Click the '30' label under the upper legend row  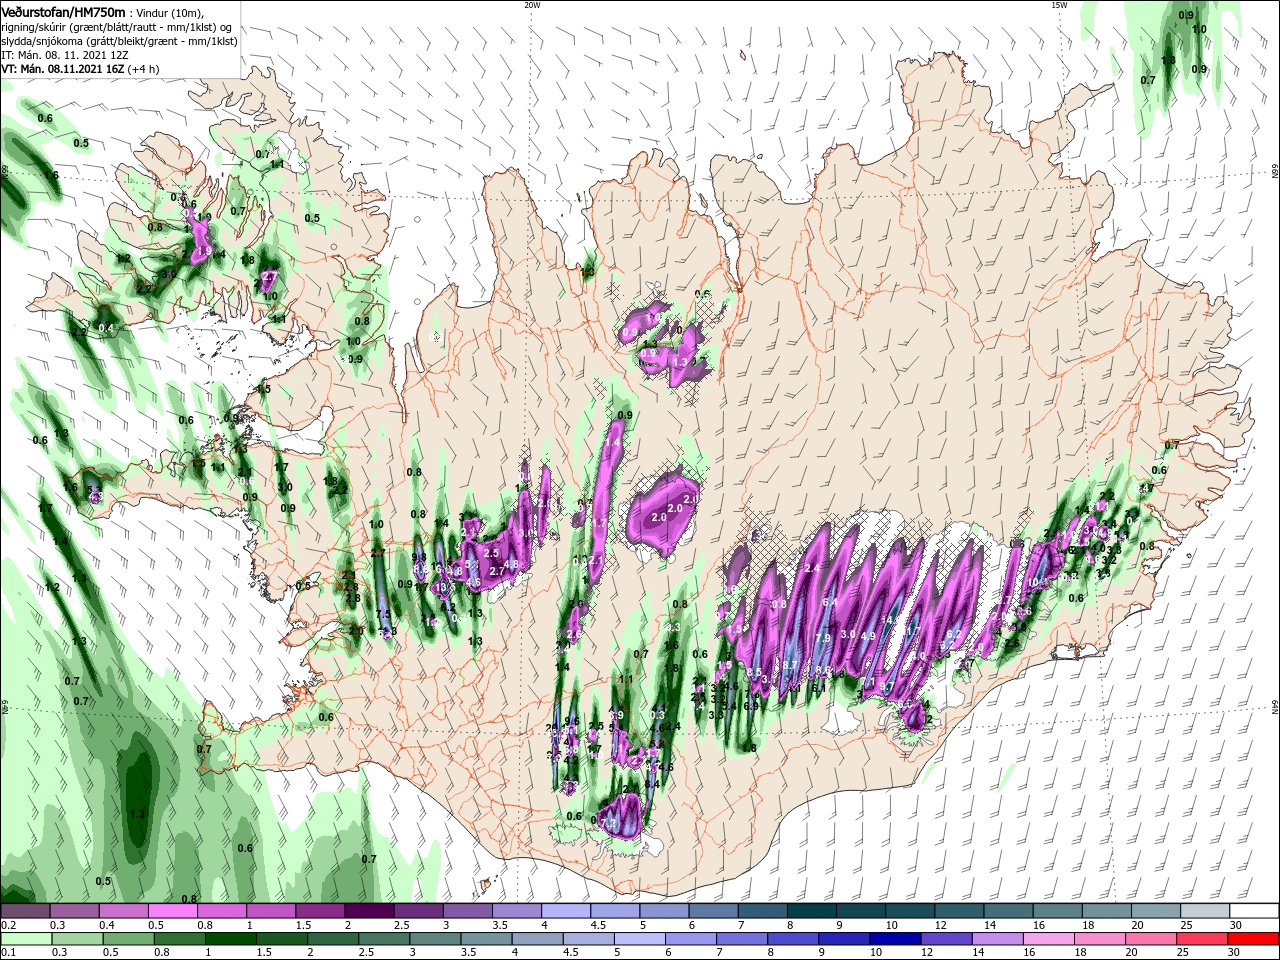tap(1235, 925)
